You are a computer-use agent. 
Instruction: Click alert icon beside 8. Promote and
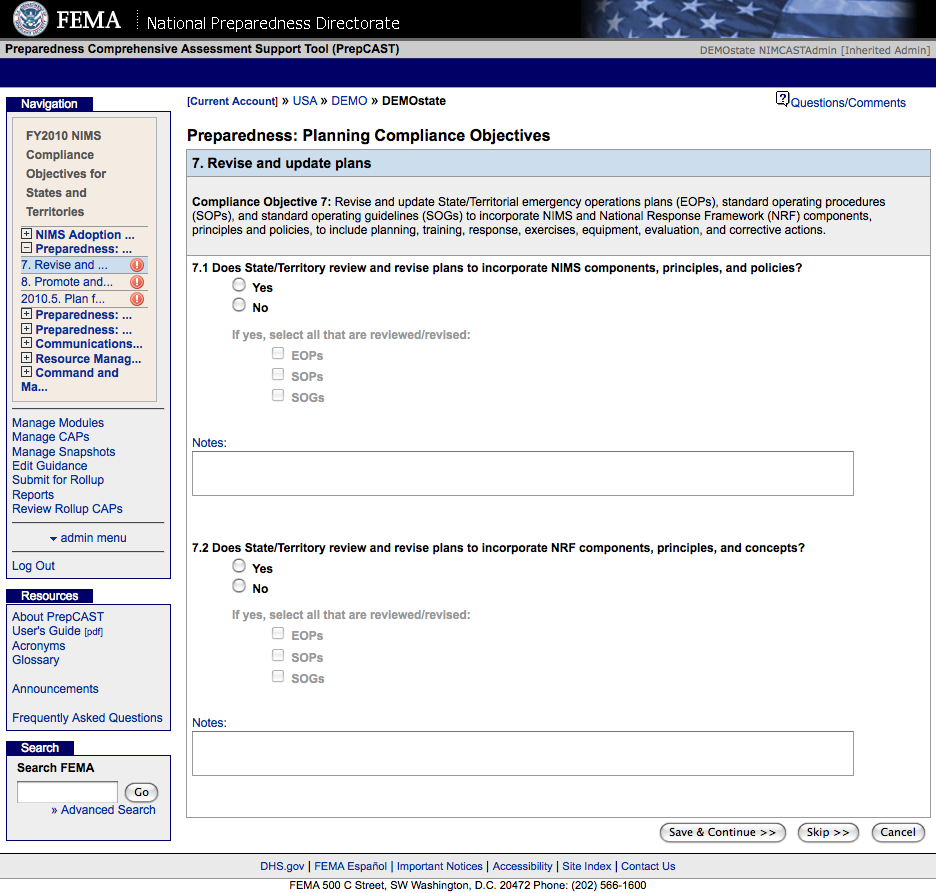tap(137, 282)
